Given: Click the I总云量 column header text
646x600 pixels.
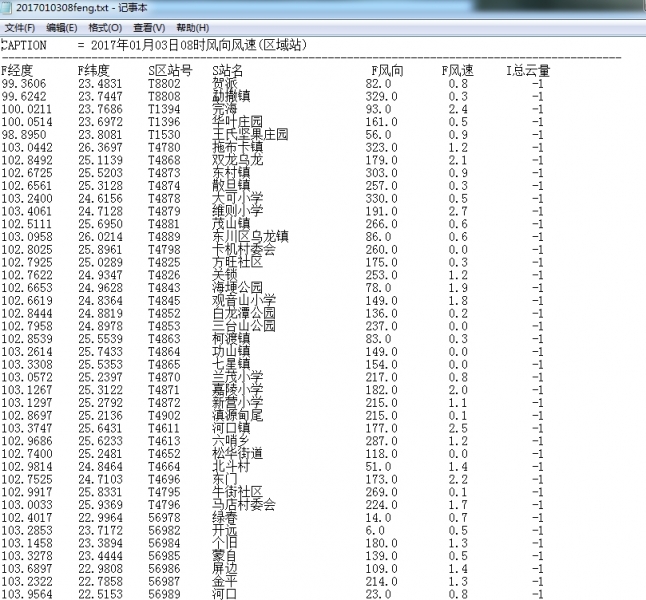Looking at the screenshot, I should tap(528, 71).
